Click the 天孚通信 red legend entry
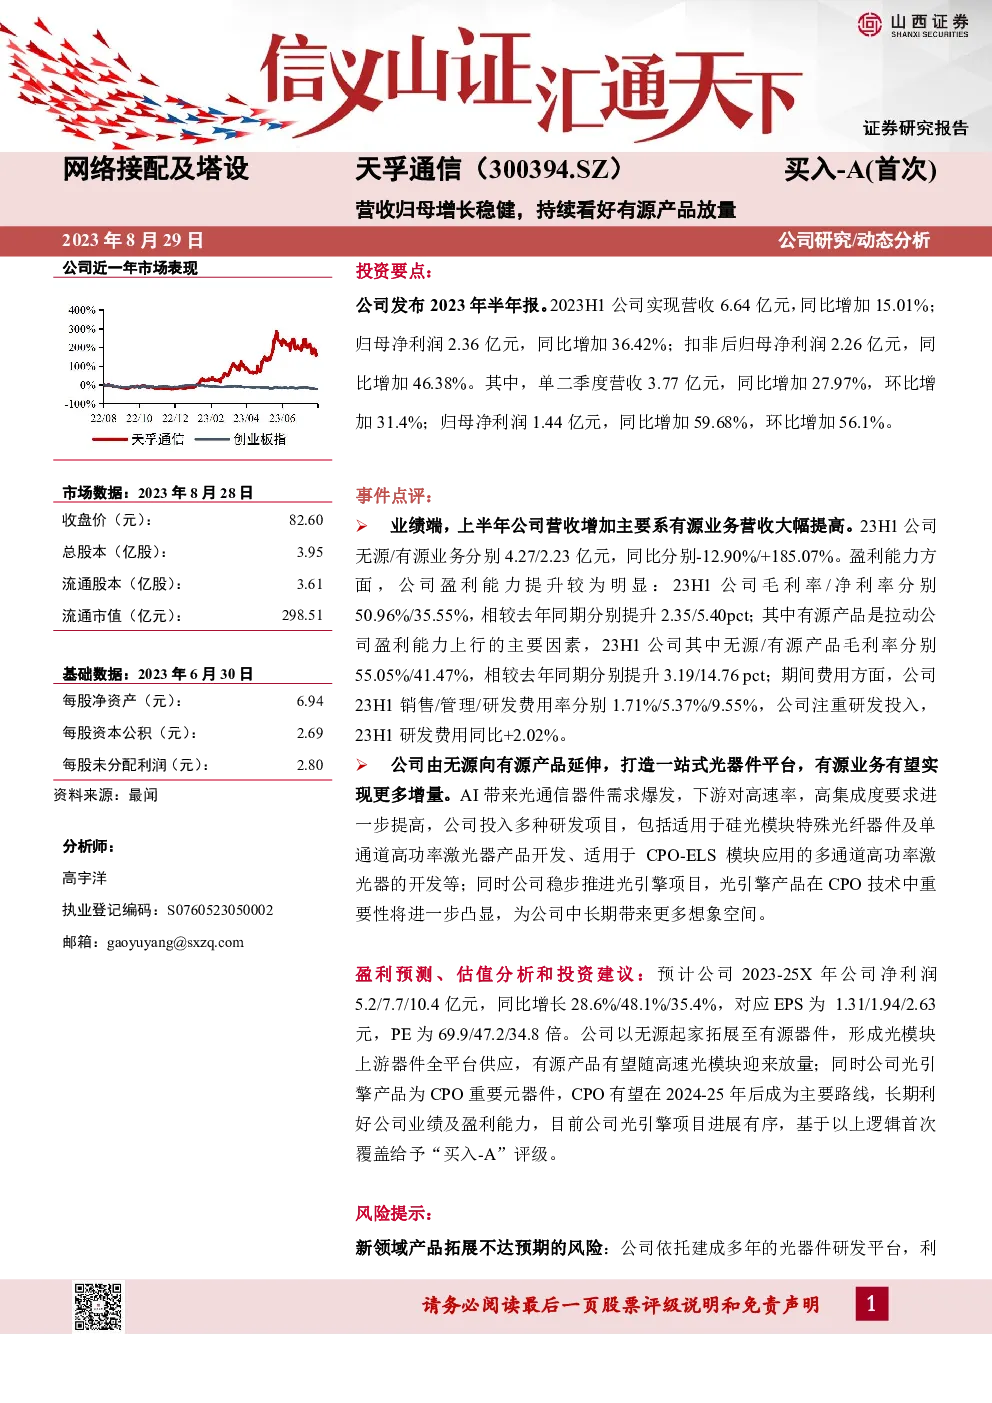Screen dimensions: 992x1403 click(138, 439)
